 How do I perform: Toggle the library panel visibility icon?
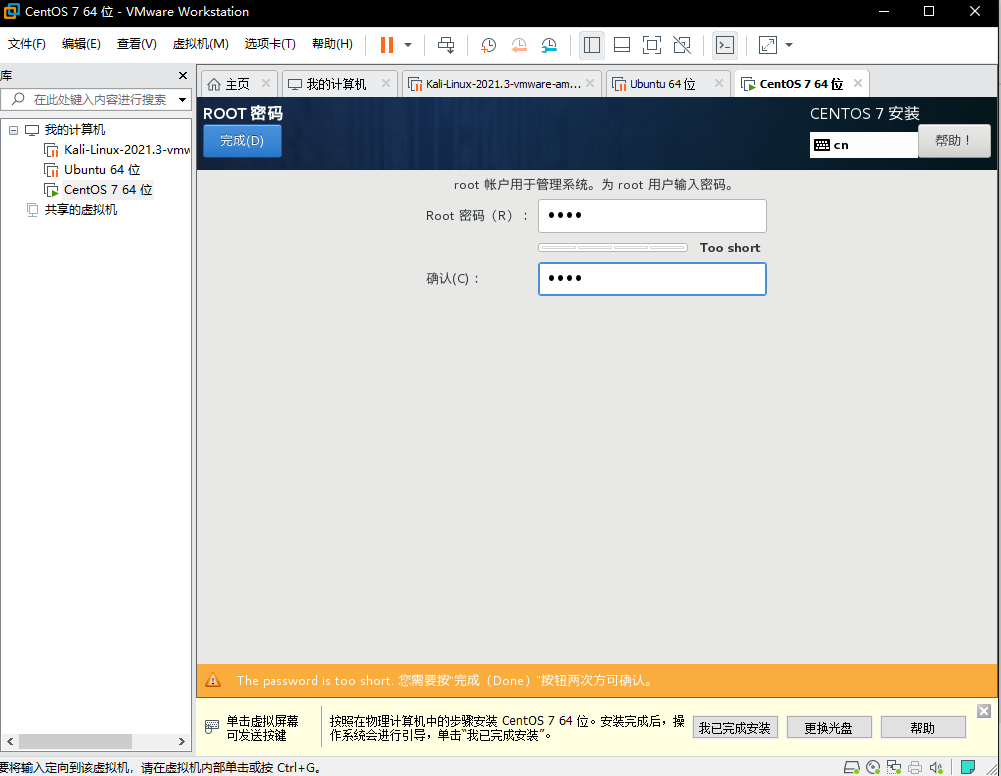coord(591,45)
